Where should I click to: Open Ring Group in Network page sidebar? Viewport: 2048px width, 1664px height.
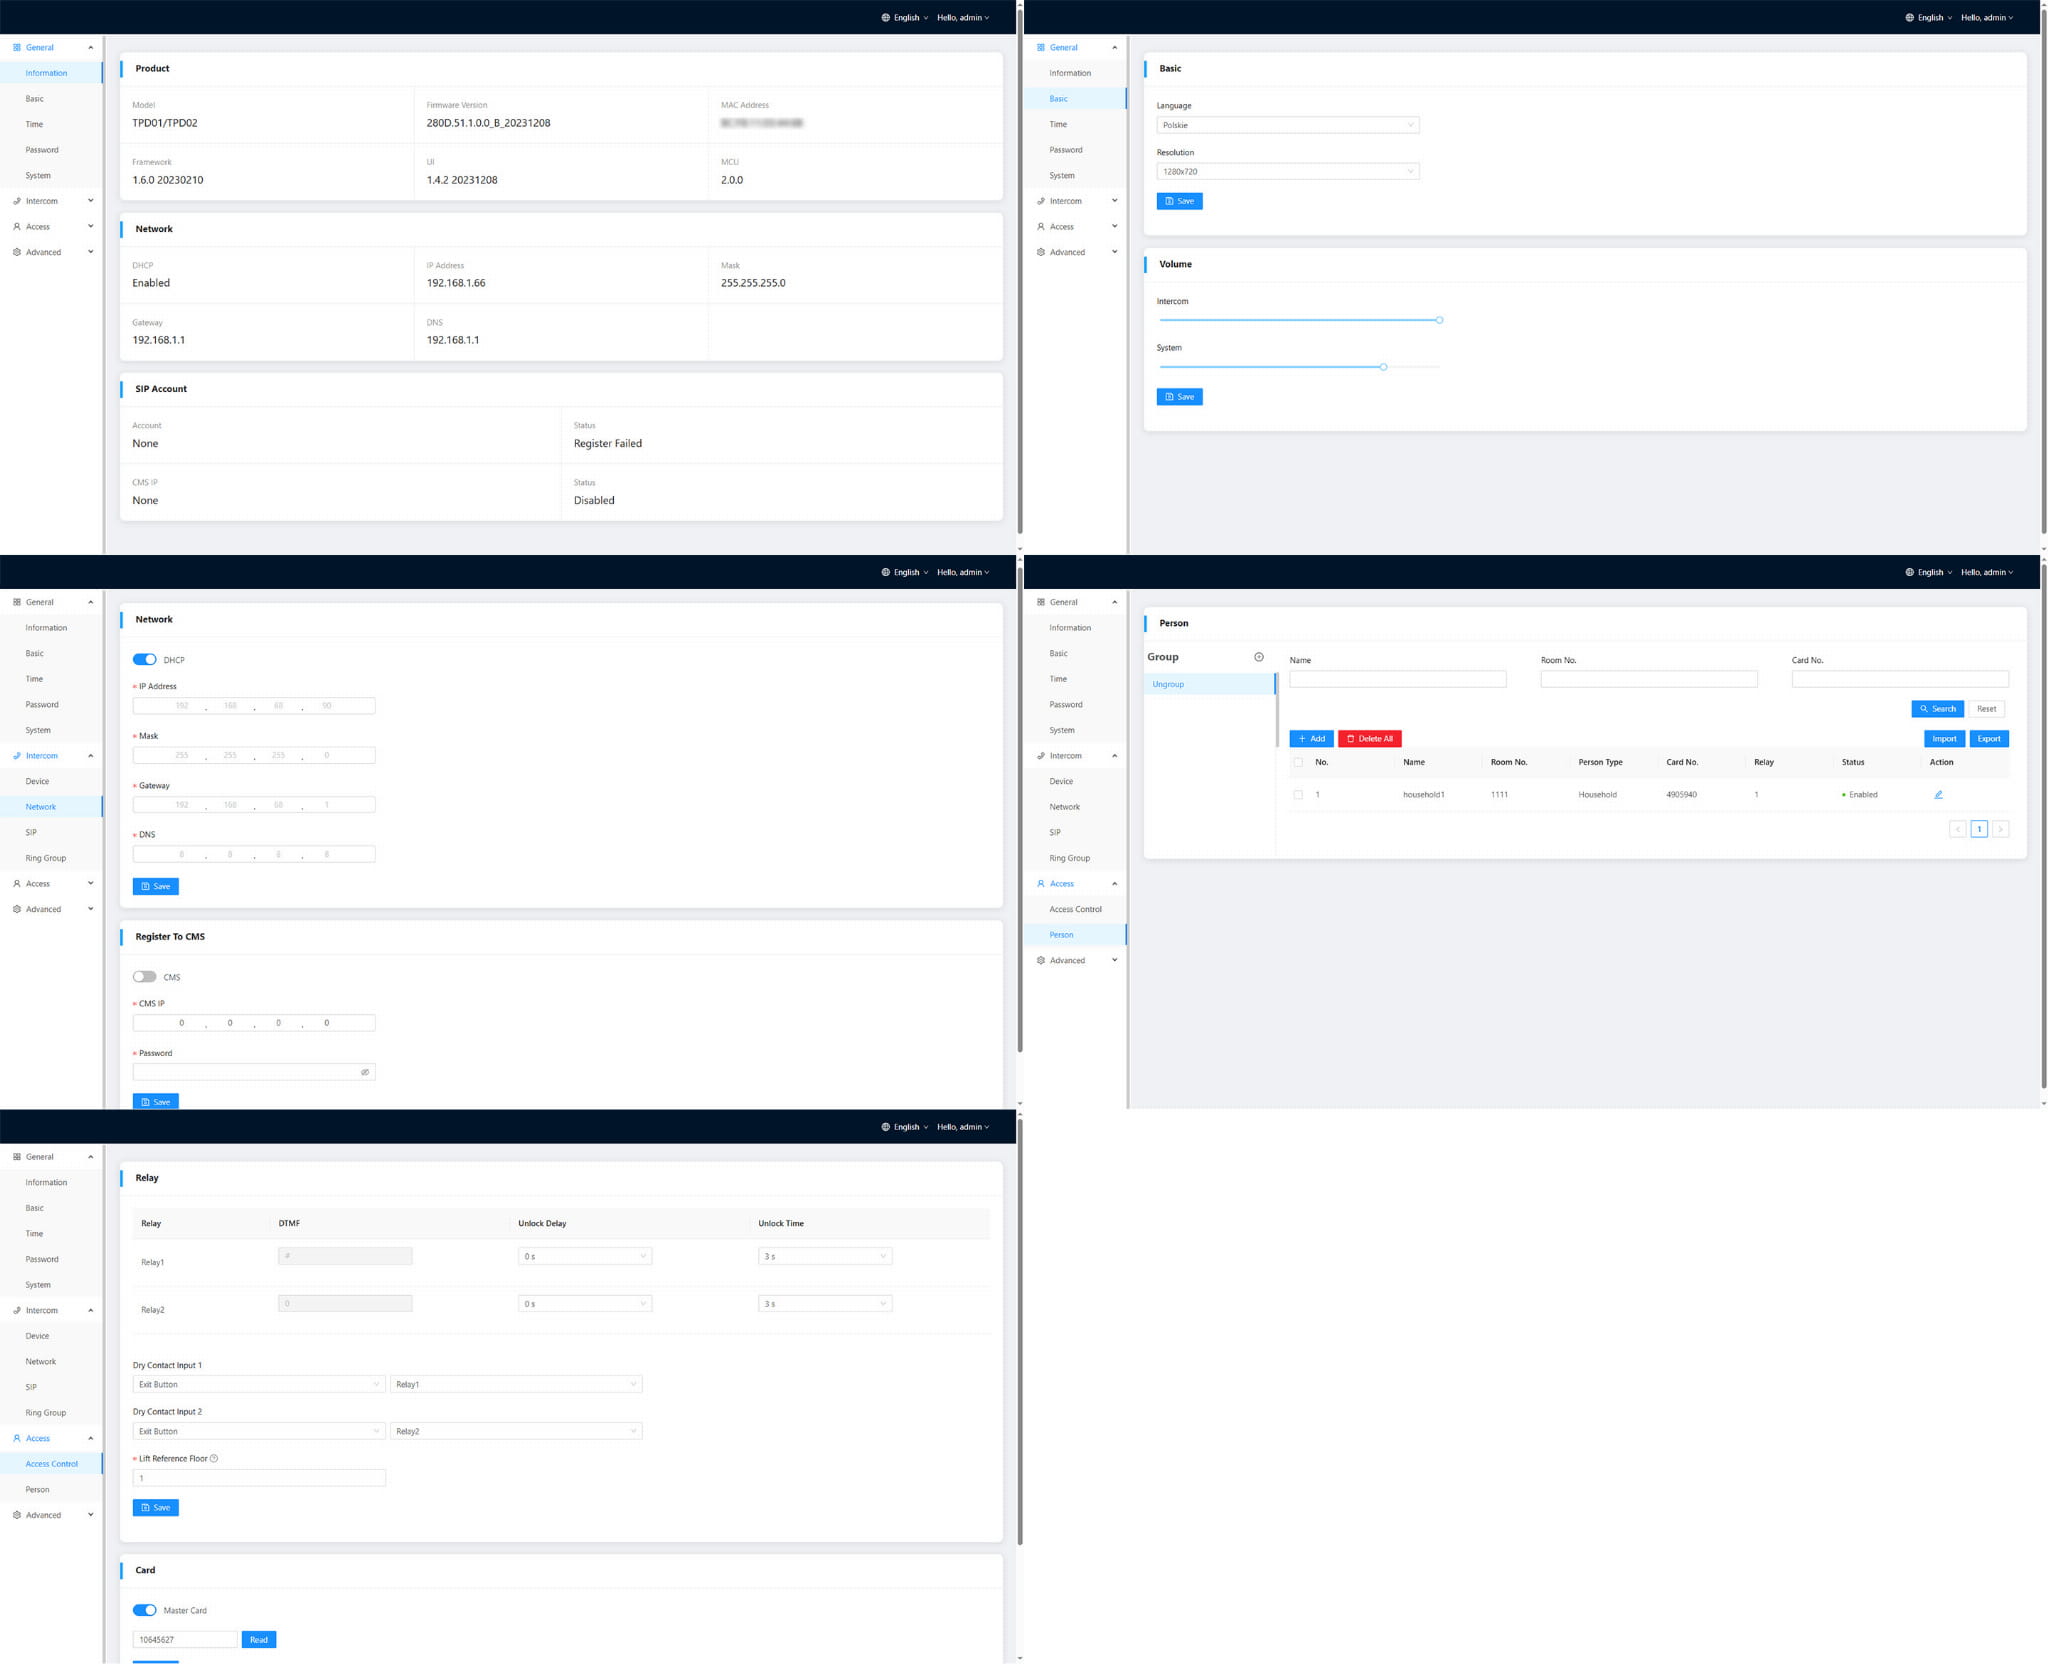coord(46,858)
